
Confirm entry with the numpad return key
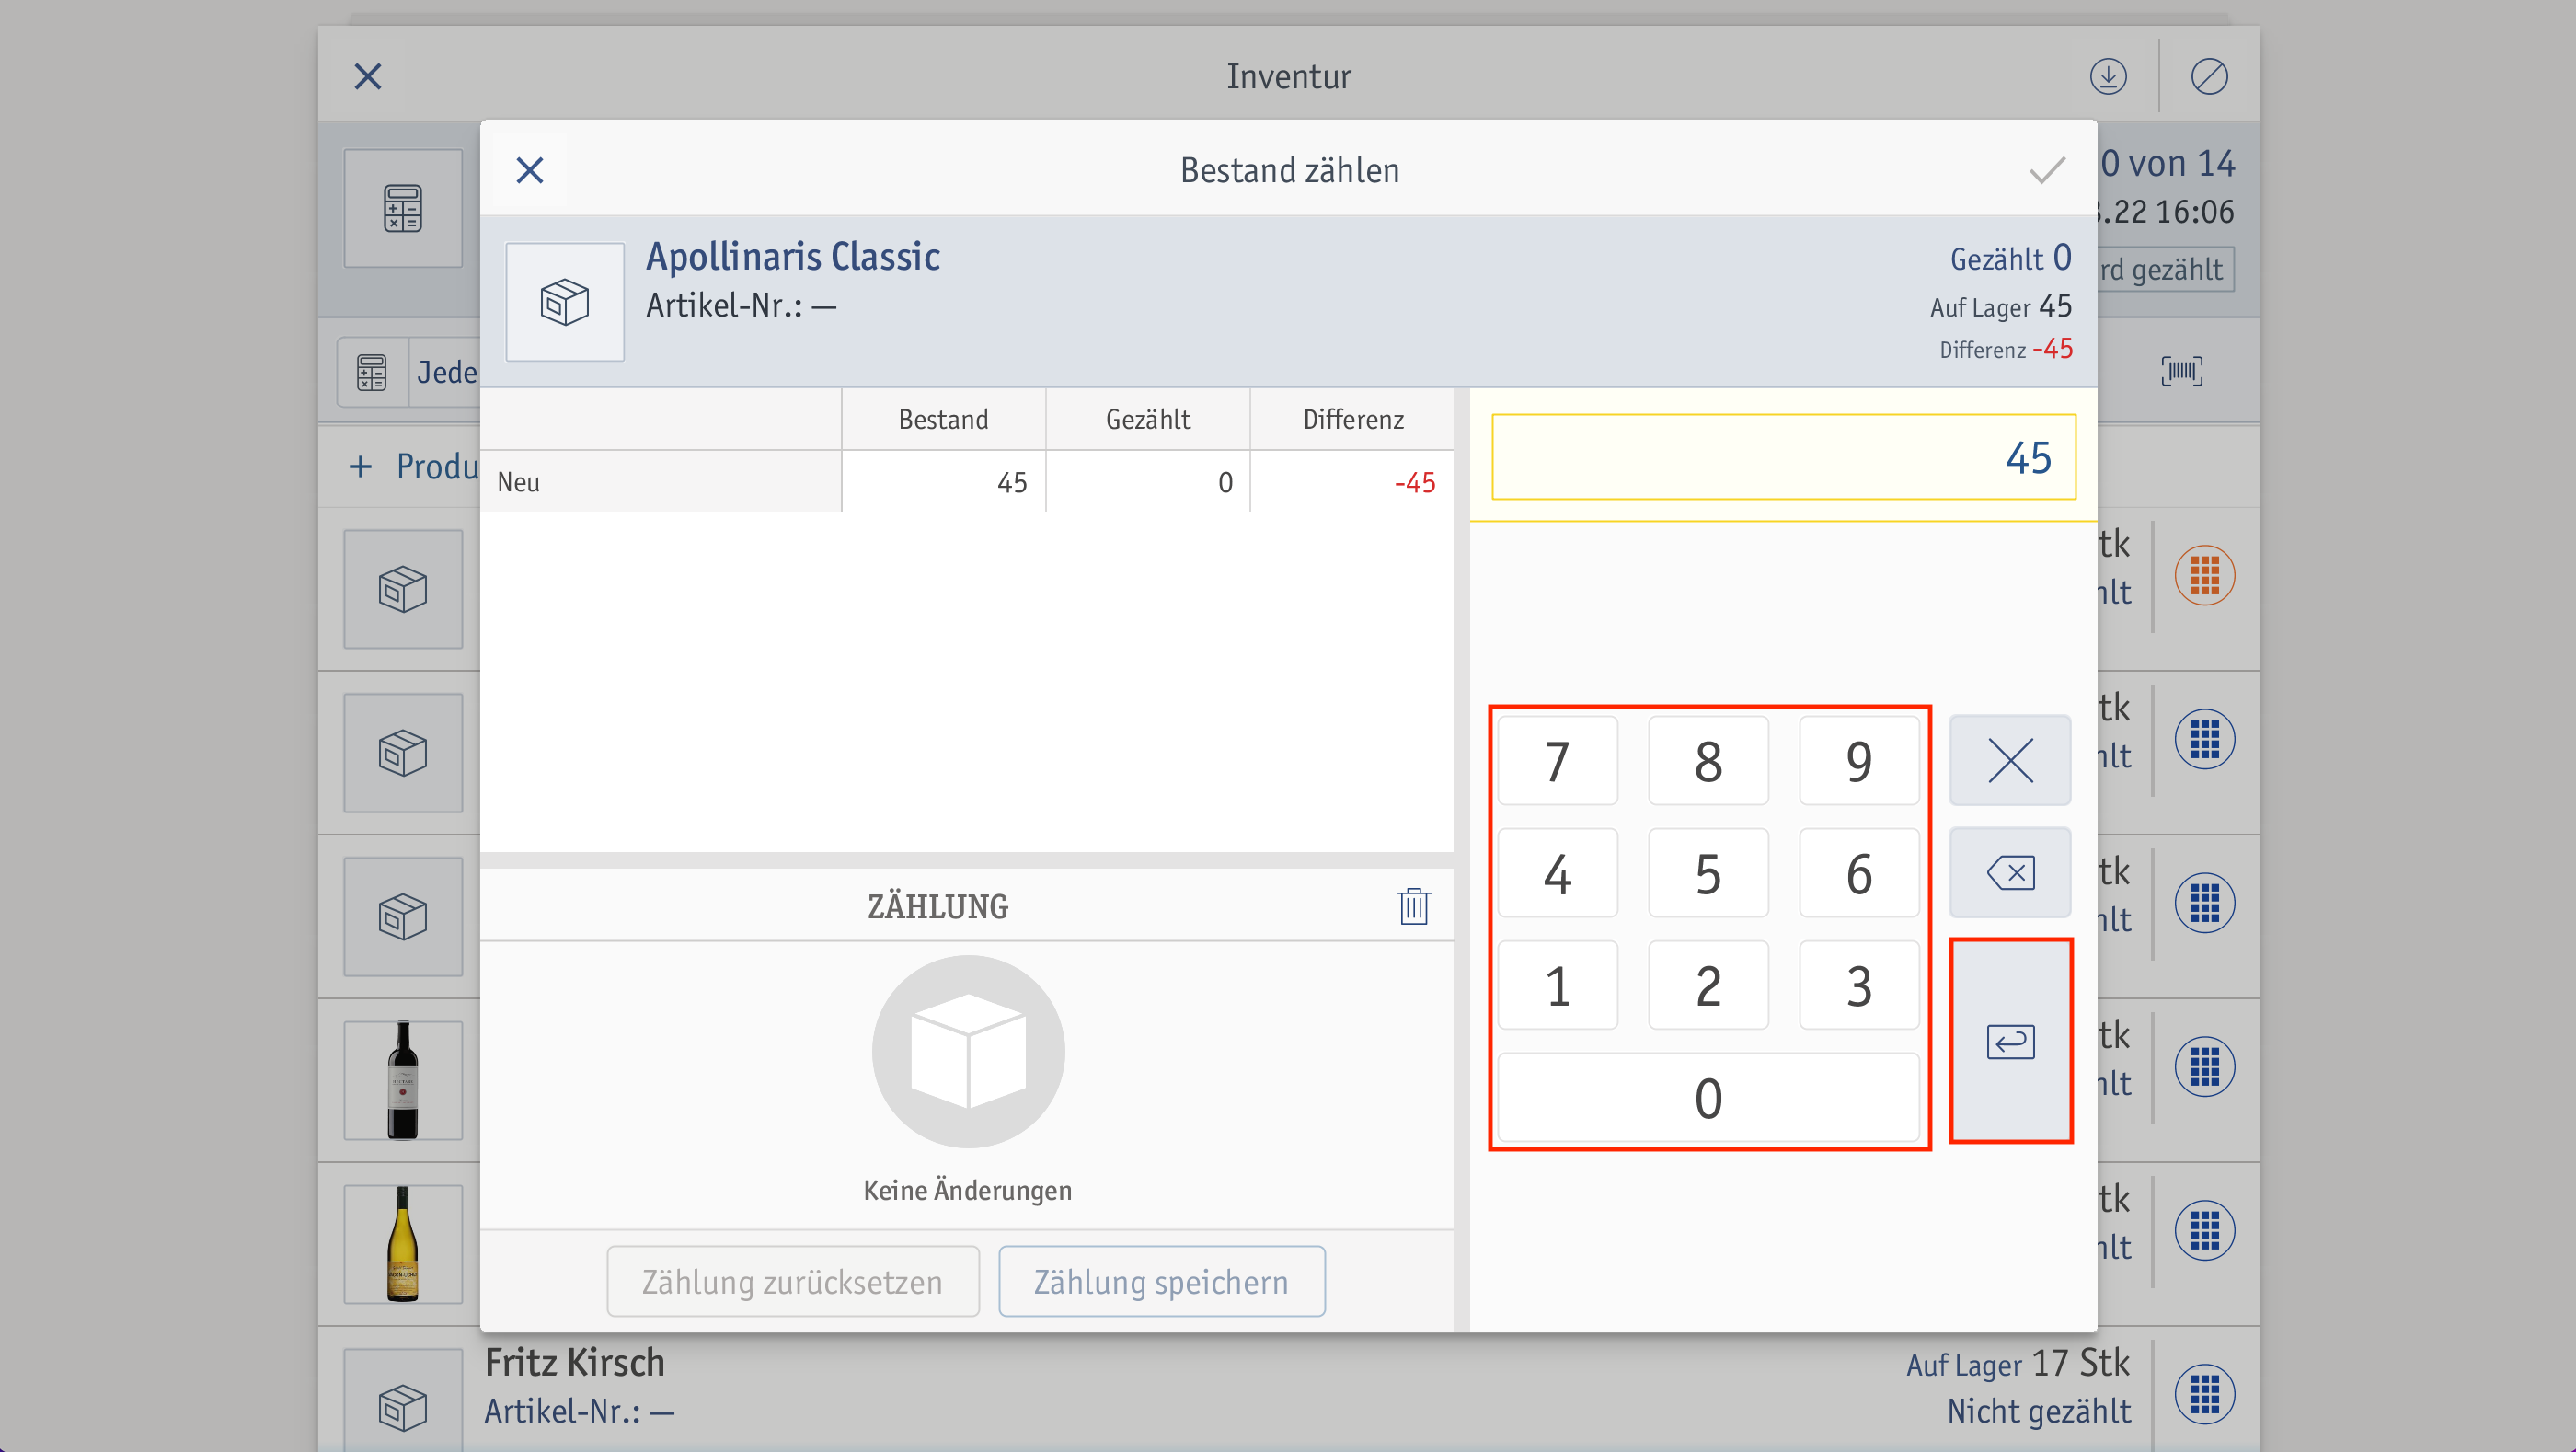tap(2010, 1041)
